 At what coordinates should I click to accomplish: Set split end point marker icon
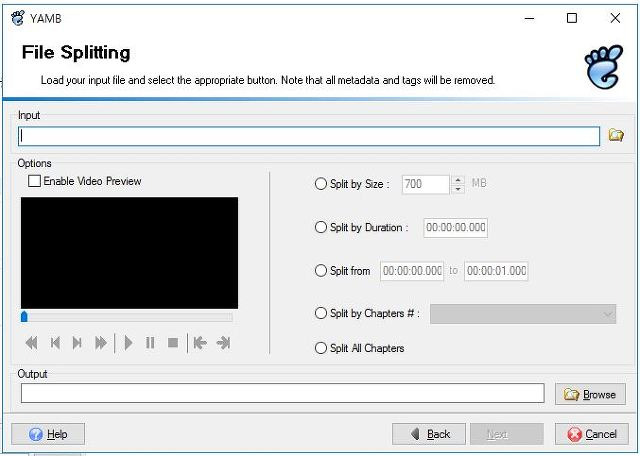[223, 343]
